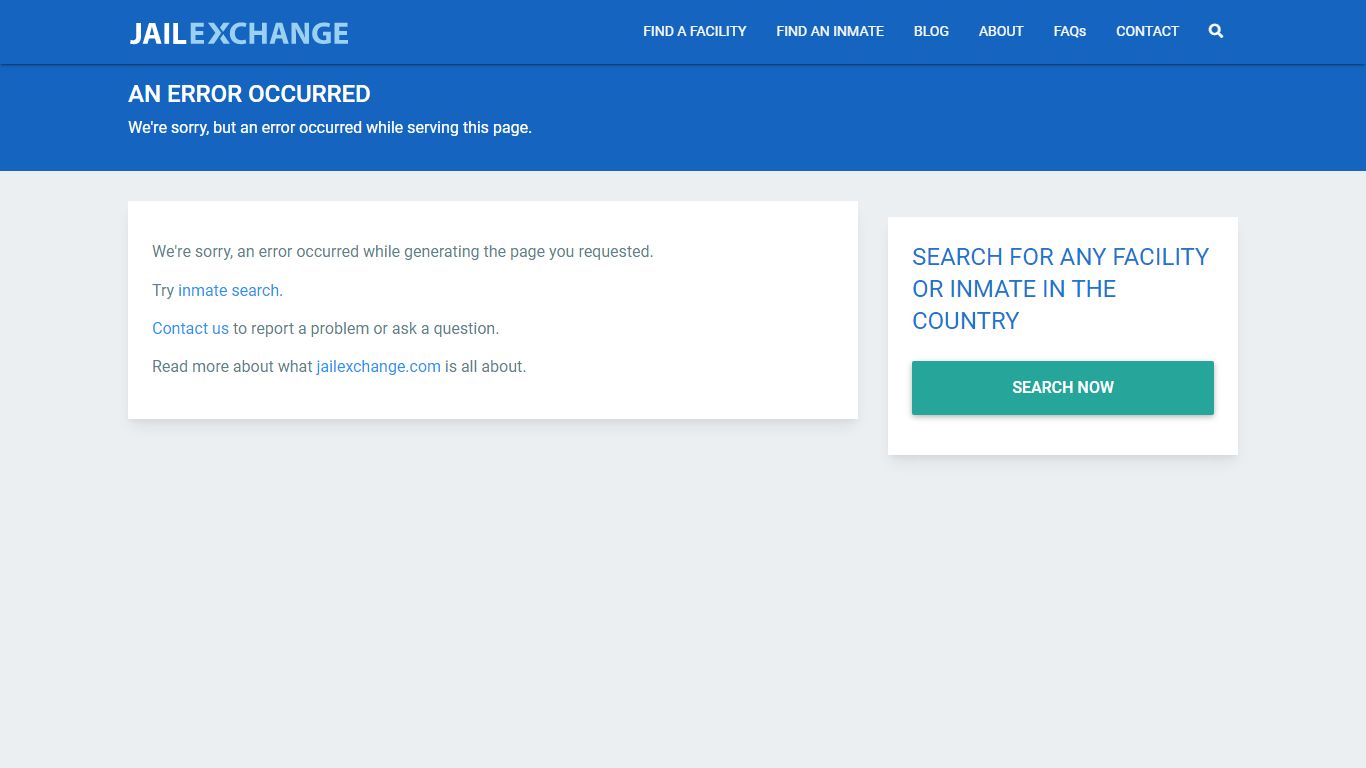This screenshot has height=768, width=1366.
Task: Click the 'Read more about what' text
Action: [232, 366]
